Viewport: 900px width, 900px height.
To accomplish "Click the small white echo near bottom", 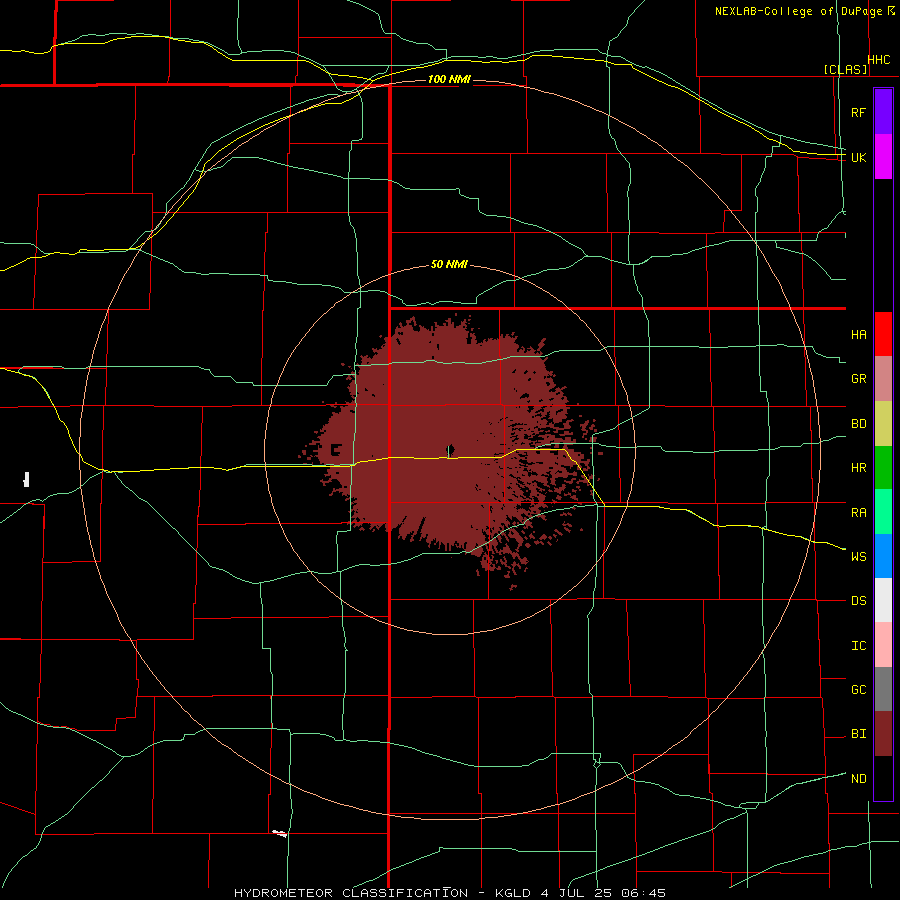I will (279, 833).
